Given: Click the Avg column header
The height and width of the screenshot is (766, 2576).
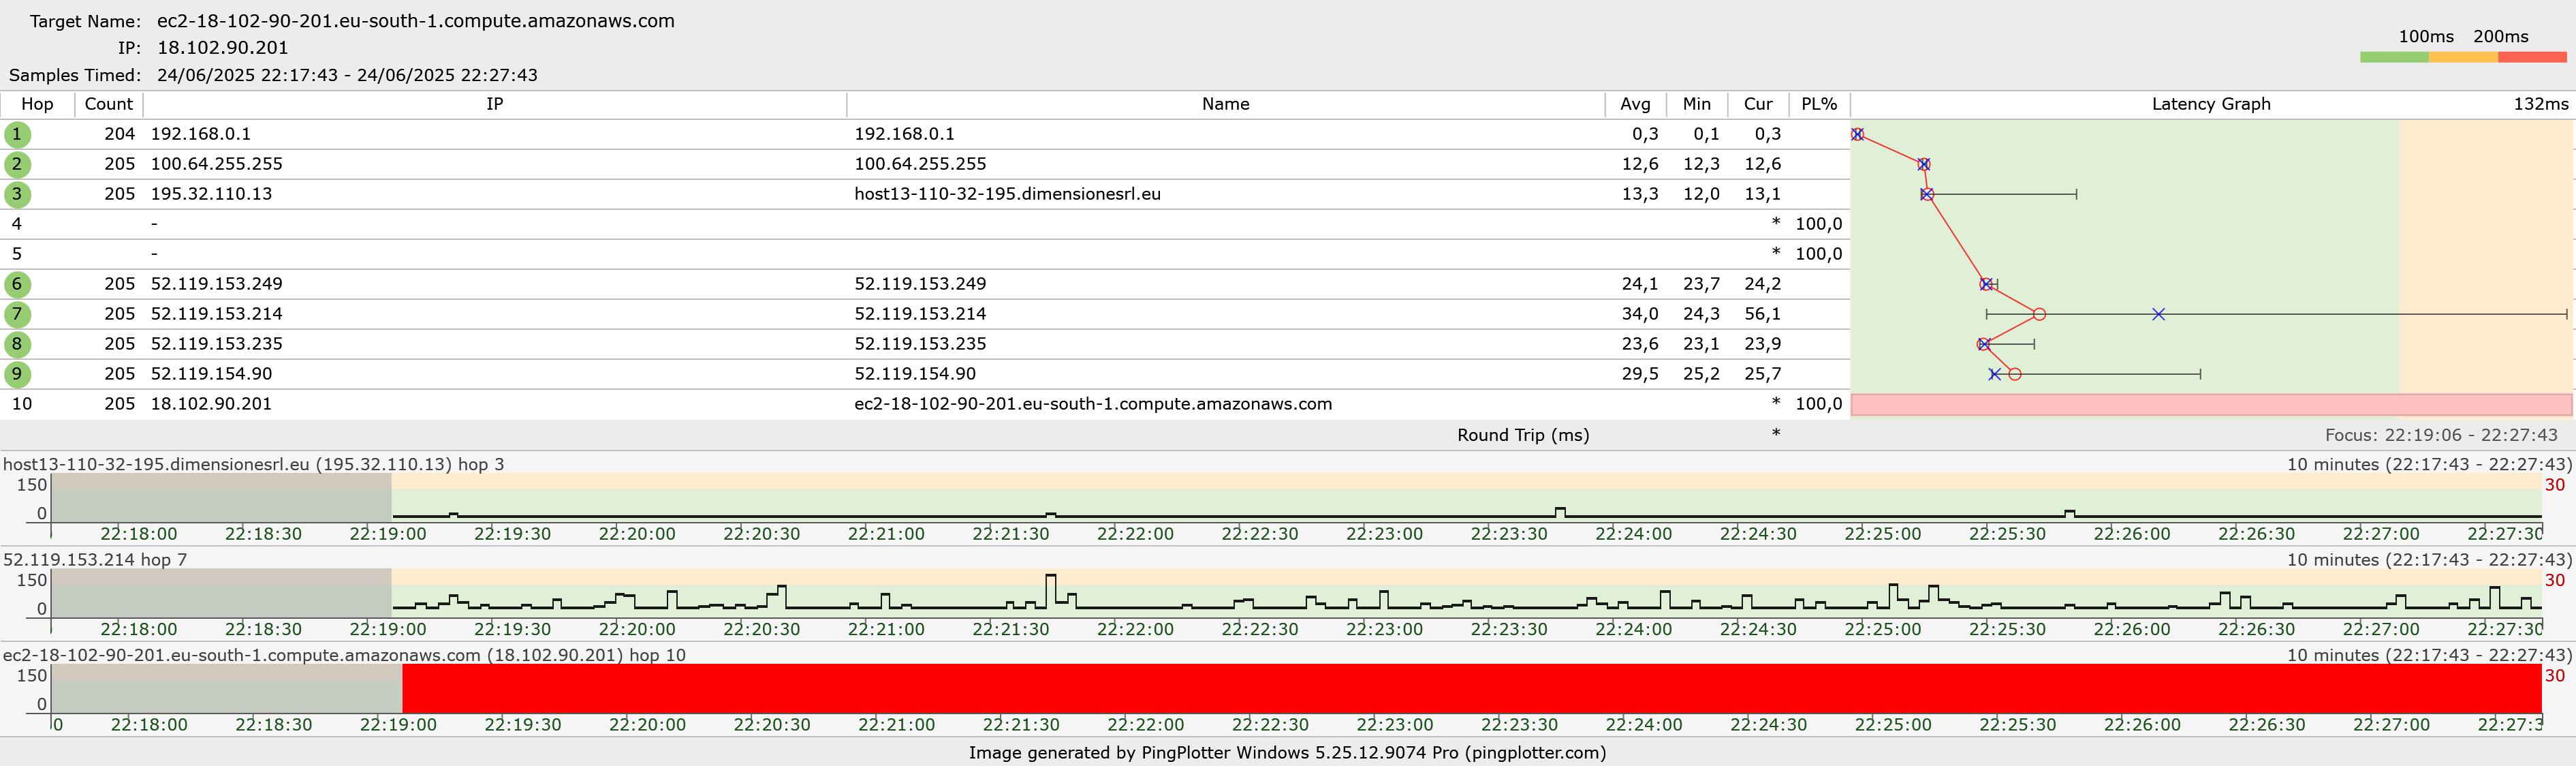Looking at the screenshot, I should coord(1635,104).
